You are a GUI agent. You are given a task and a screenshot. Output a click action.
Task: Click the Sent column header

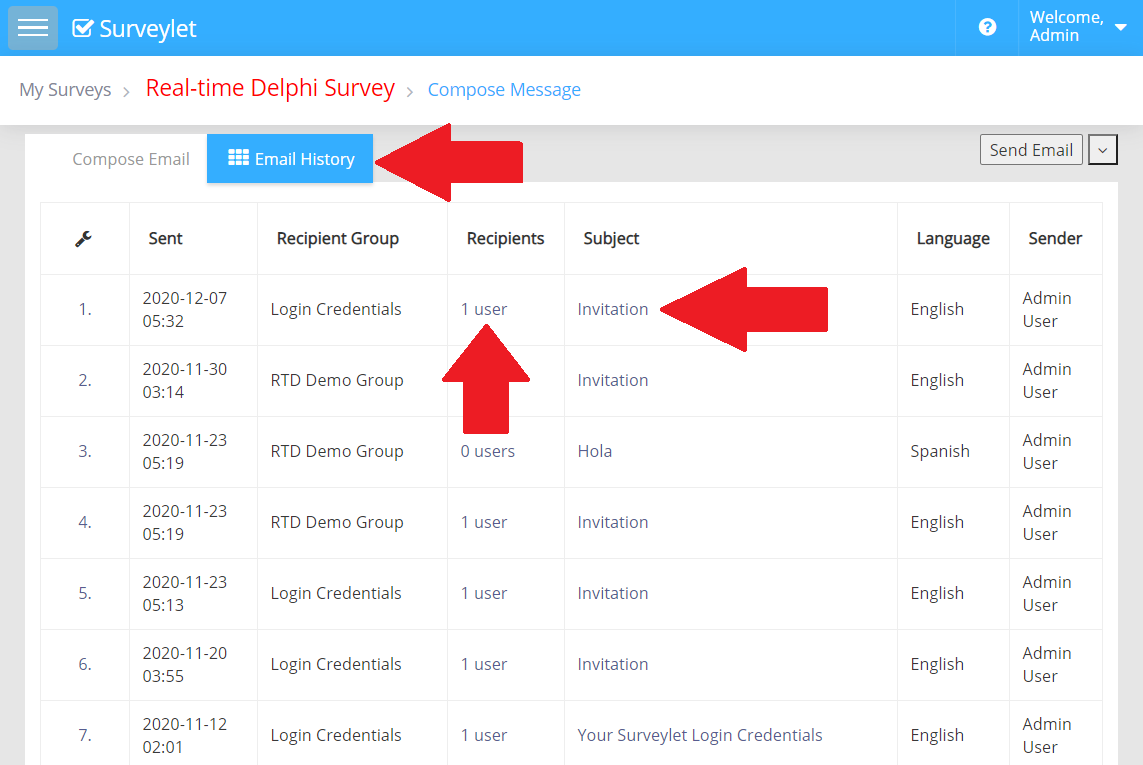pos(165,239)
